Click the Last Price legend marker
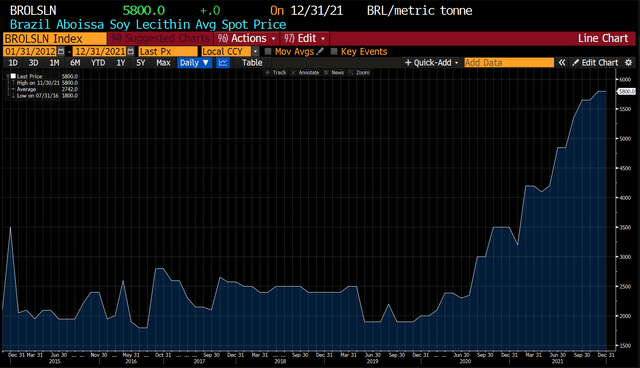Image resolution: width=640 pixels, height=368 pixels. 13,76
